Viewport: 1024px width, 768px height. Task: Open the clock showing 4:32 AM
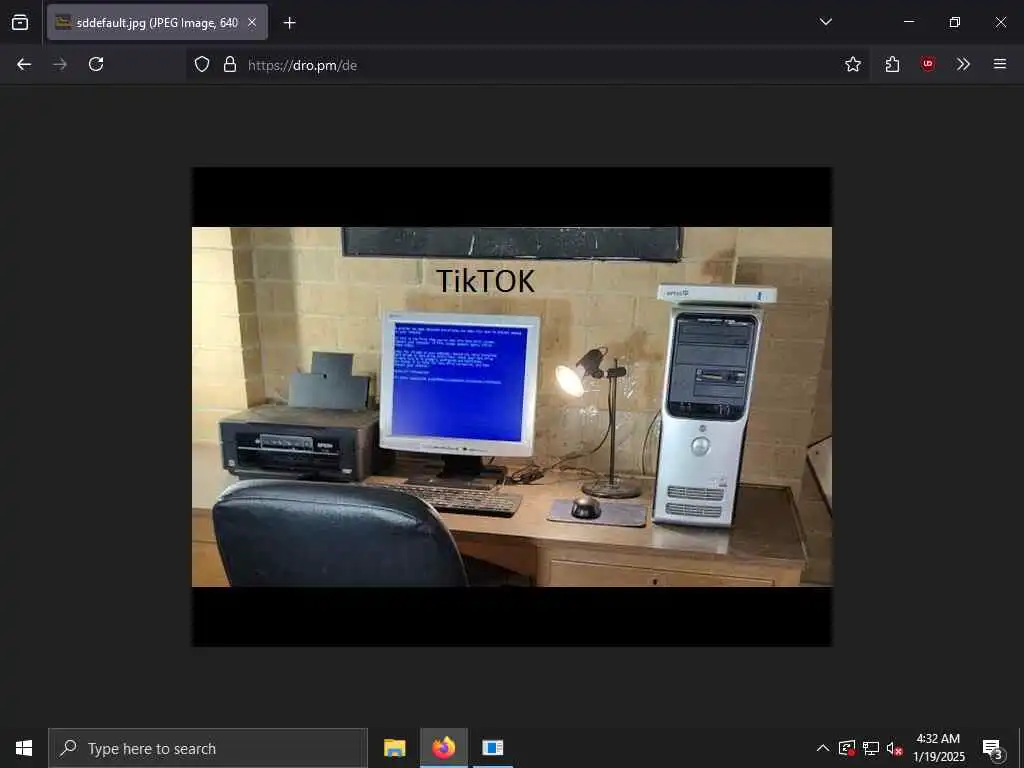938,748
